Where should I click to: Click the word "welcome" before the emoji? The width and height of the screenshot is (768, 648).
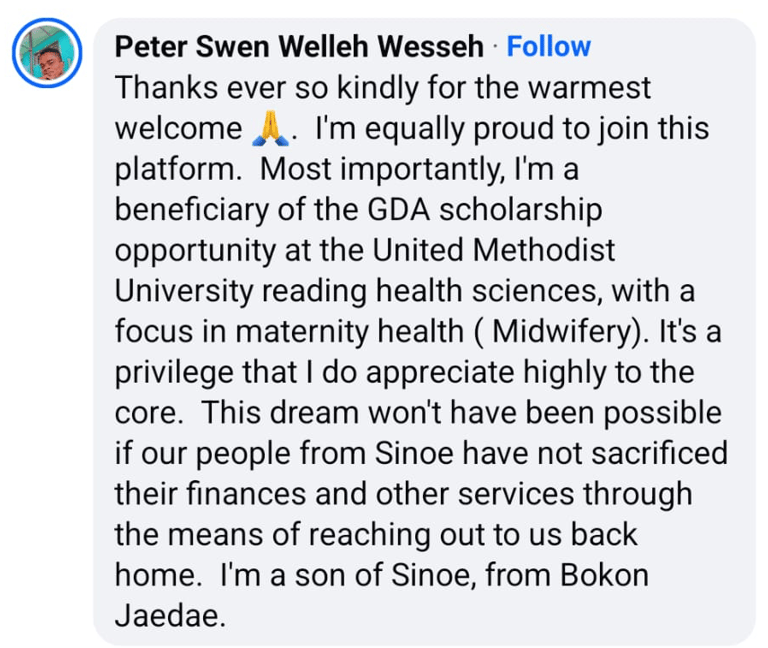point(178,130)
